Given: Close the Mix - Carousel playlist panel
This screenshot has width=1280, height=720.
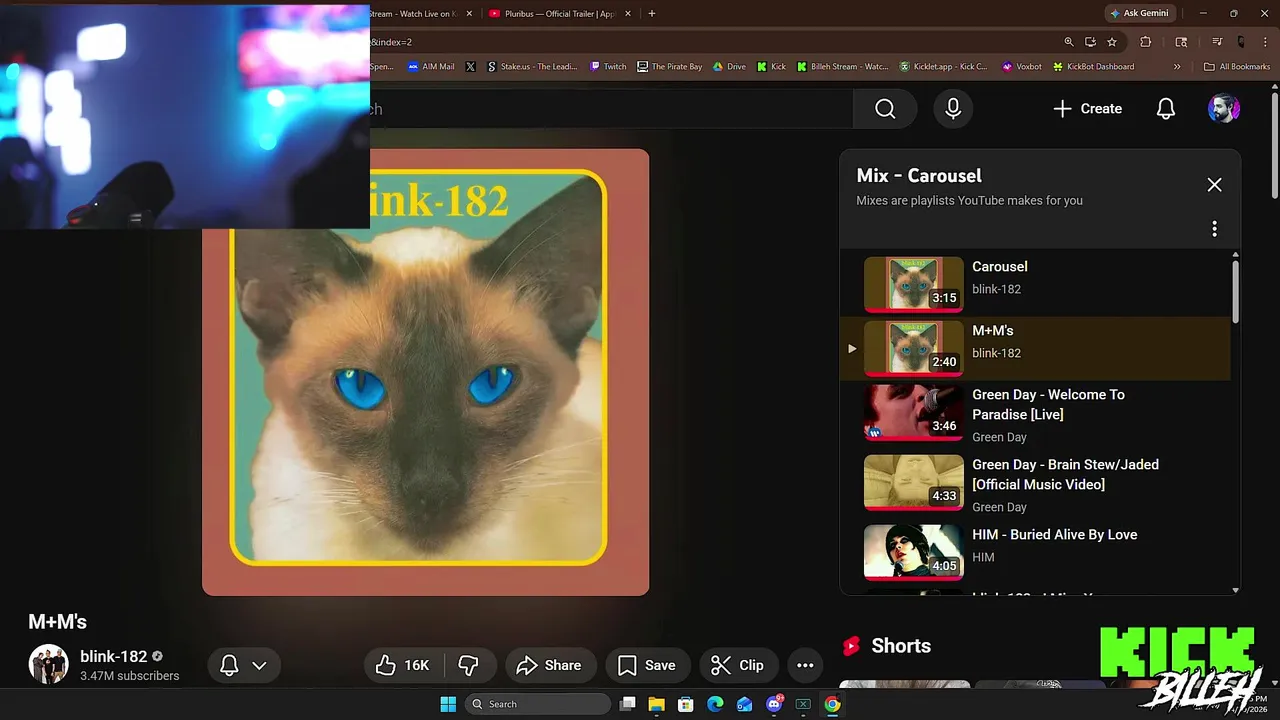Looking at the screenshot, I should click(1214, 185).
